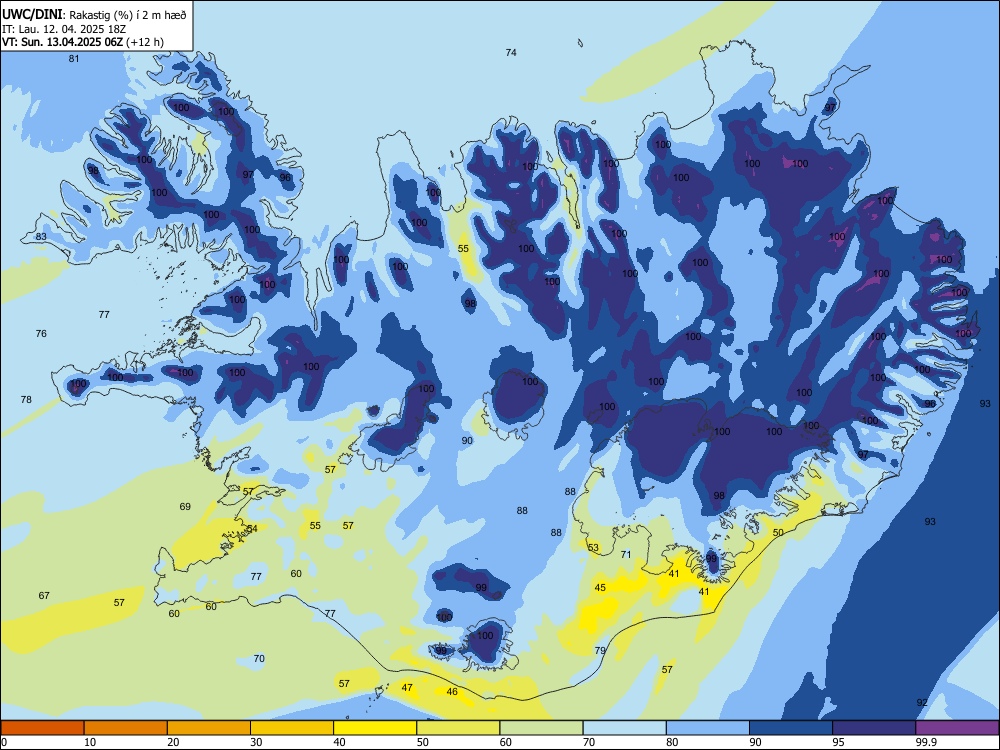Click the value 46 on the south coast
Screen dimensions: 1000x750
point(452,692)
